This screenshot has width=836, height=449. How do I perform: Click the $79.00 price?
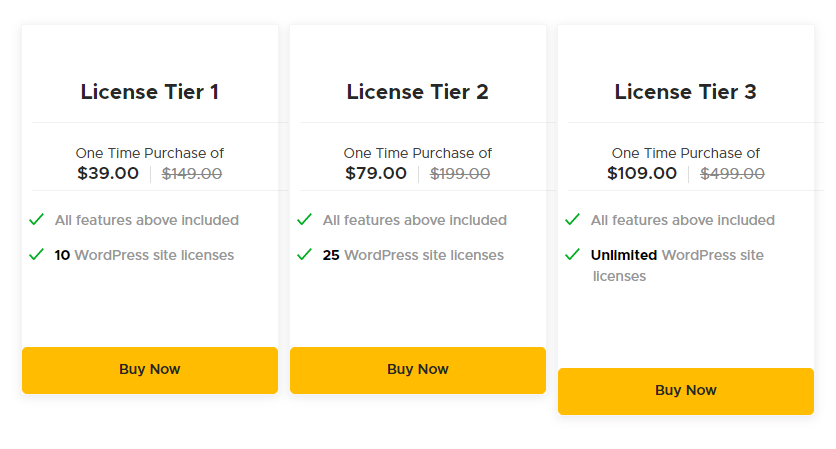[x=376, y=173]
